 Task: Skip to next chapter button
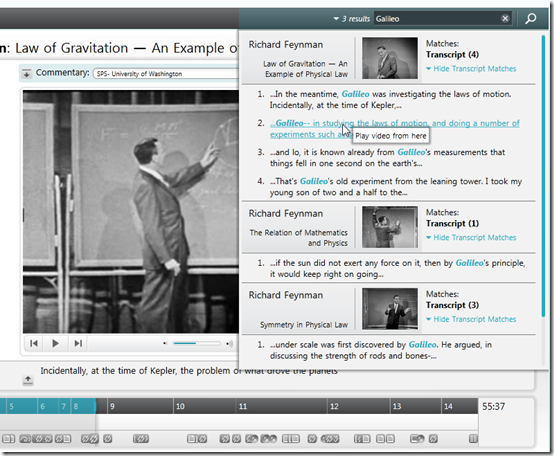pos(78,343)
